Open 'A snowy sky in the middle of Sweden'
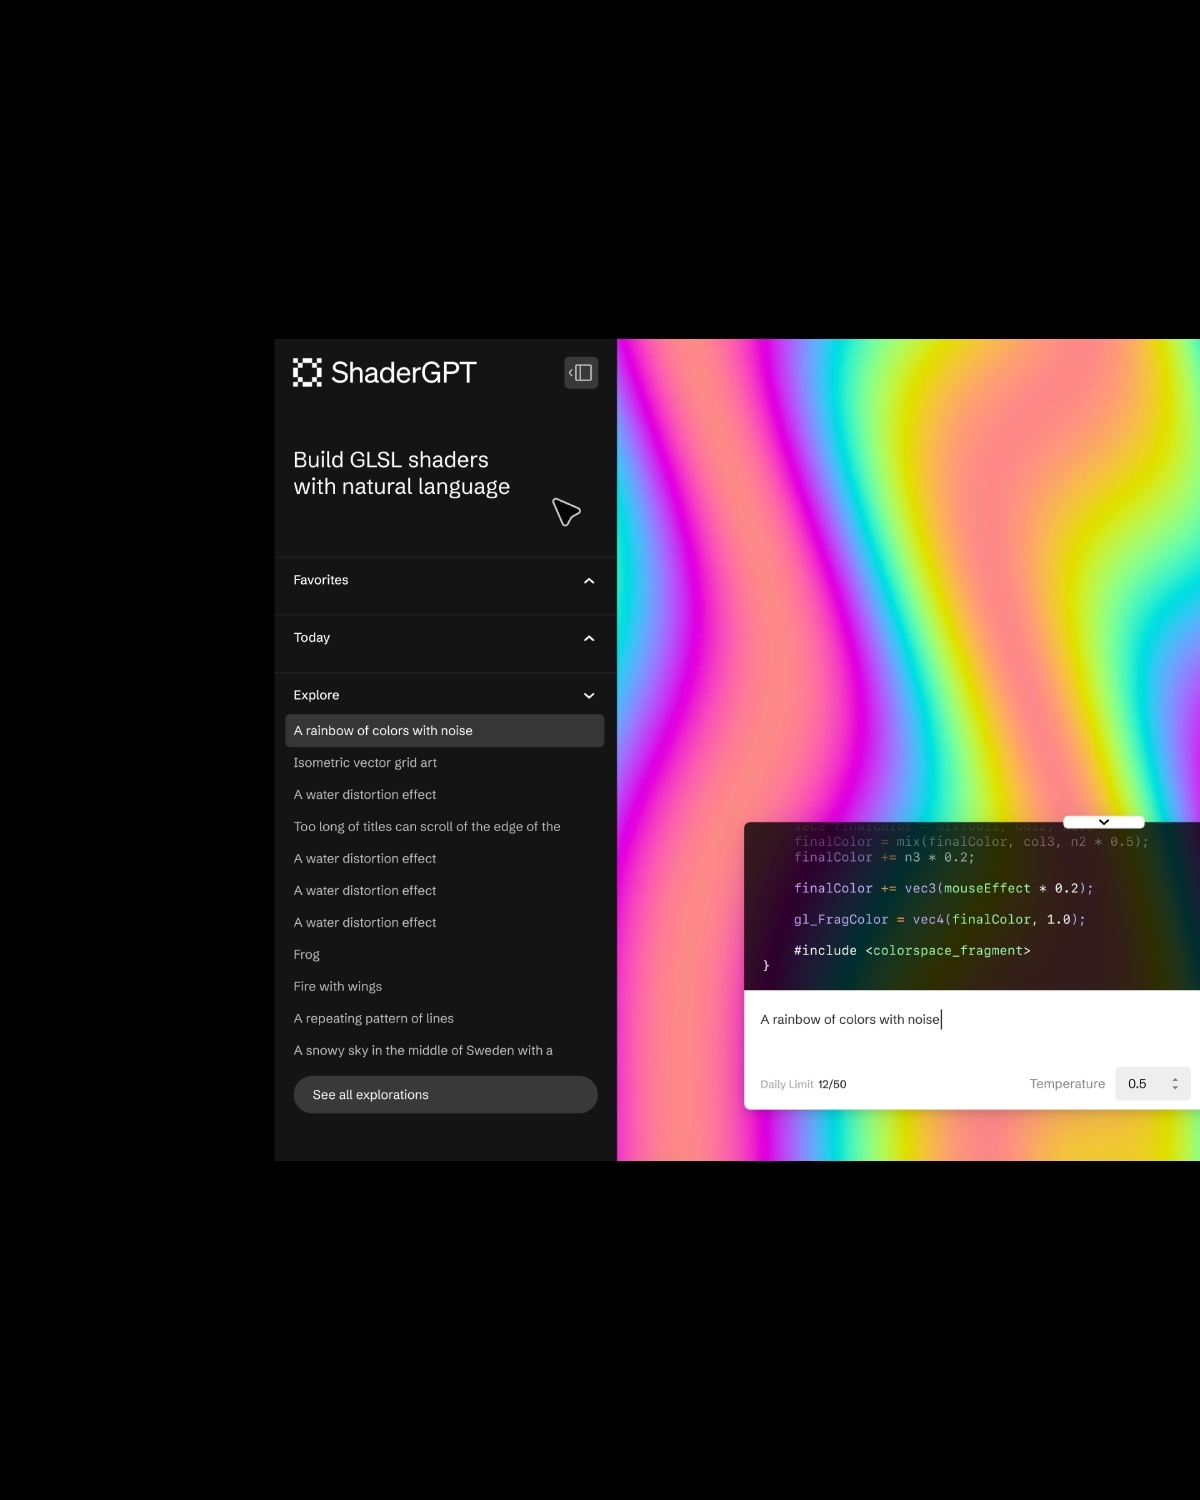Image resolution: width=1200 pixels, height=1500 pixels. 422,1050
